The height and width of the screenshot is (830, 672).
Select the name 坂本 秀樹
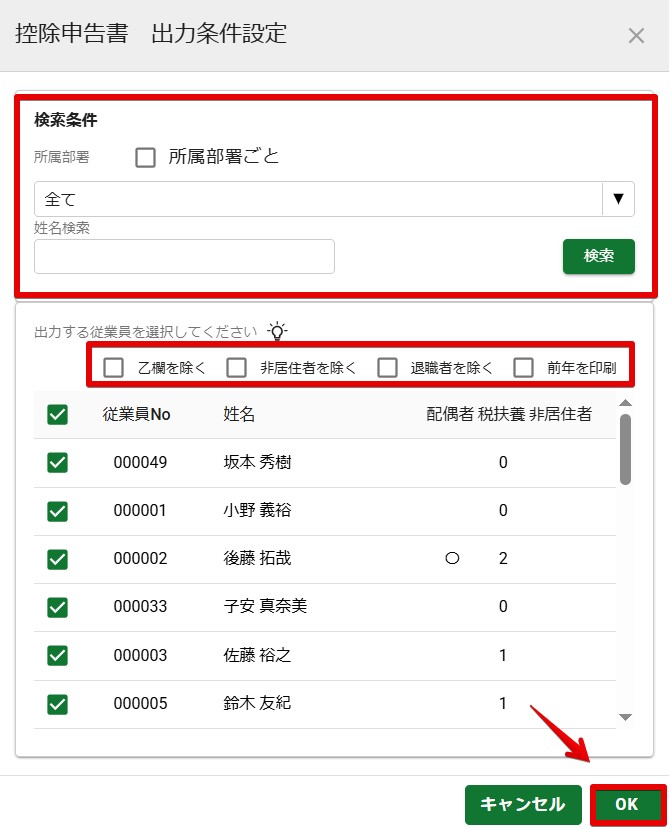point(257,462)
